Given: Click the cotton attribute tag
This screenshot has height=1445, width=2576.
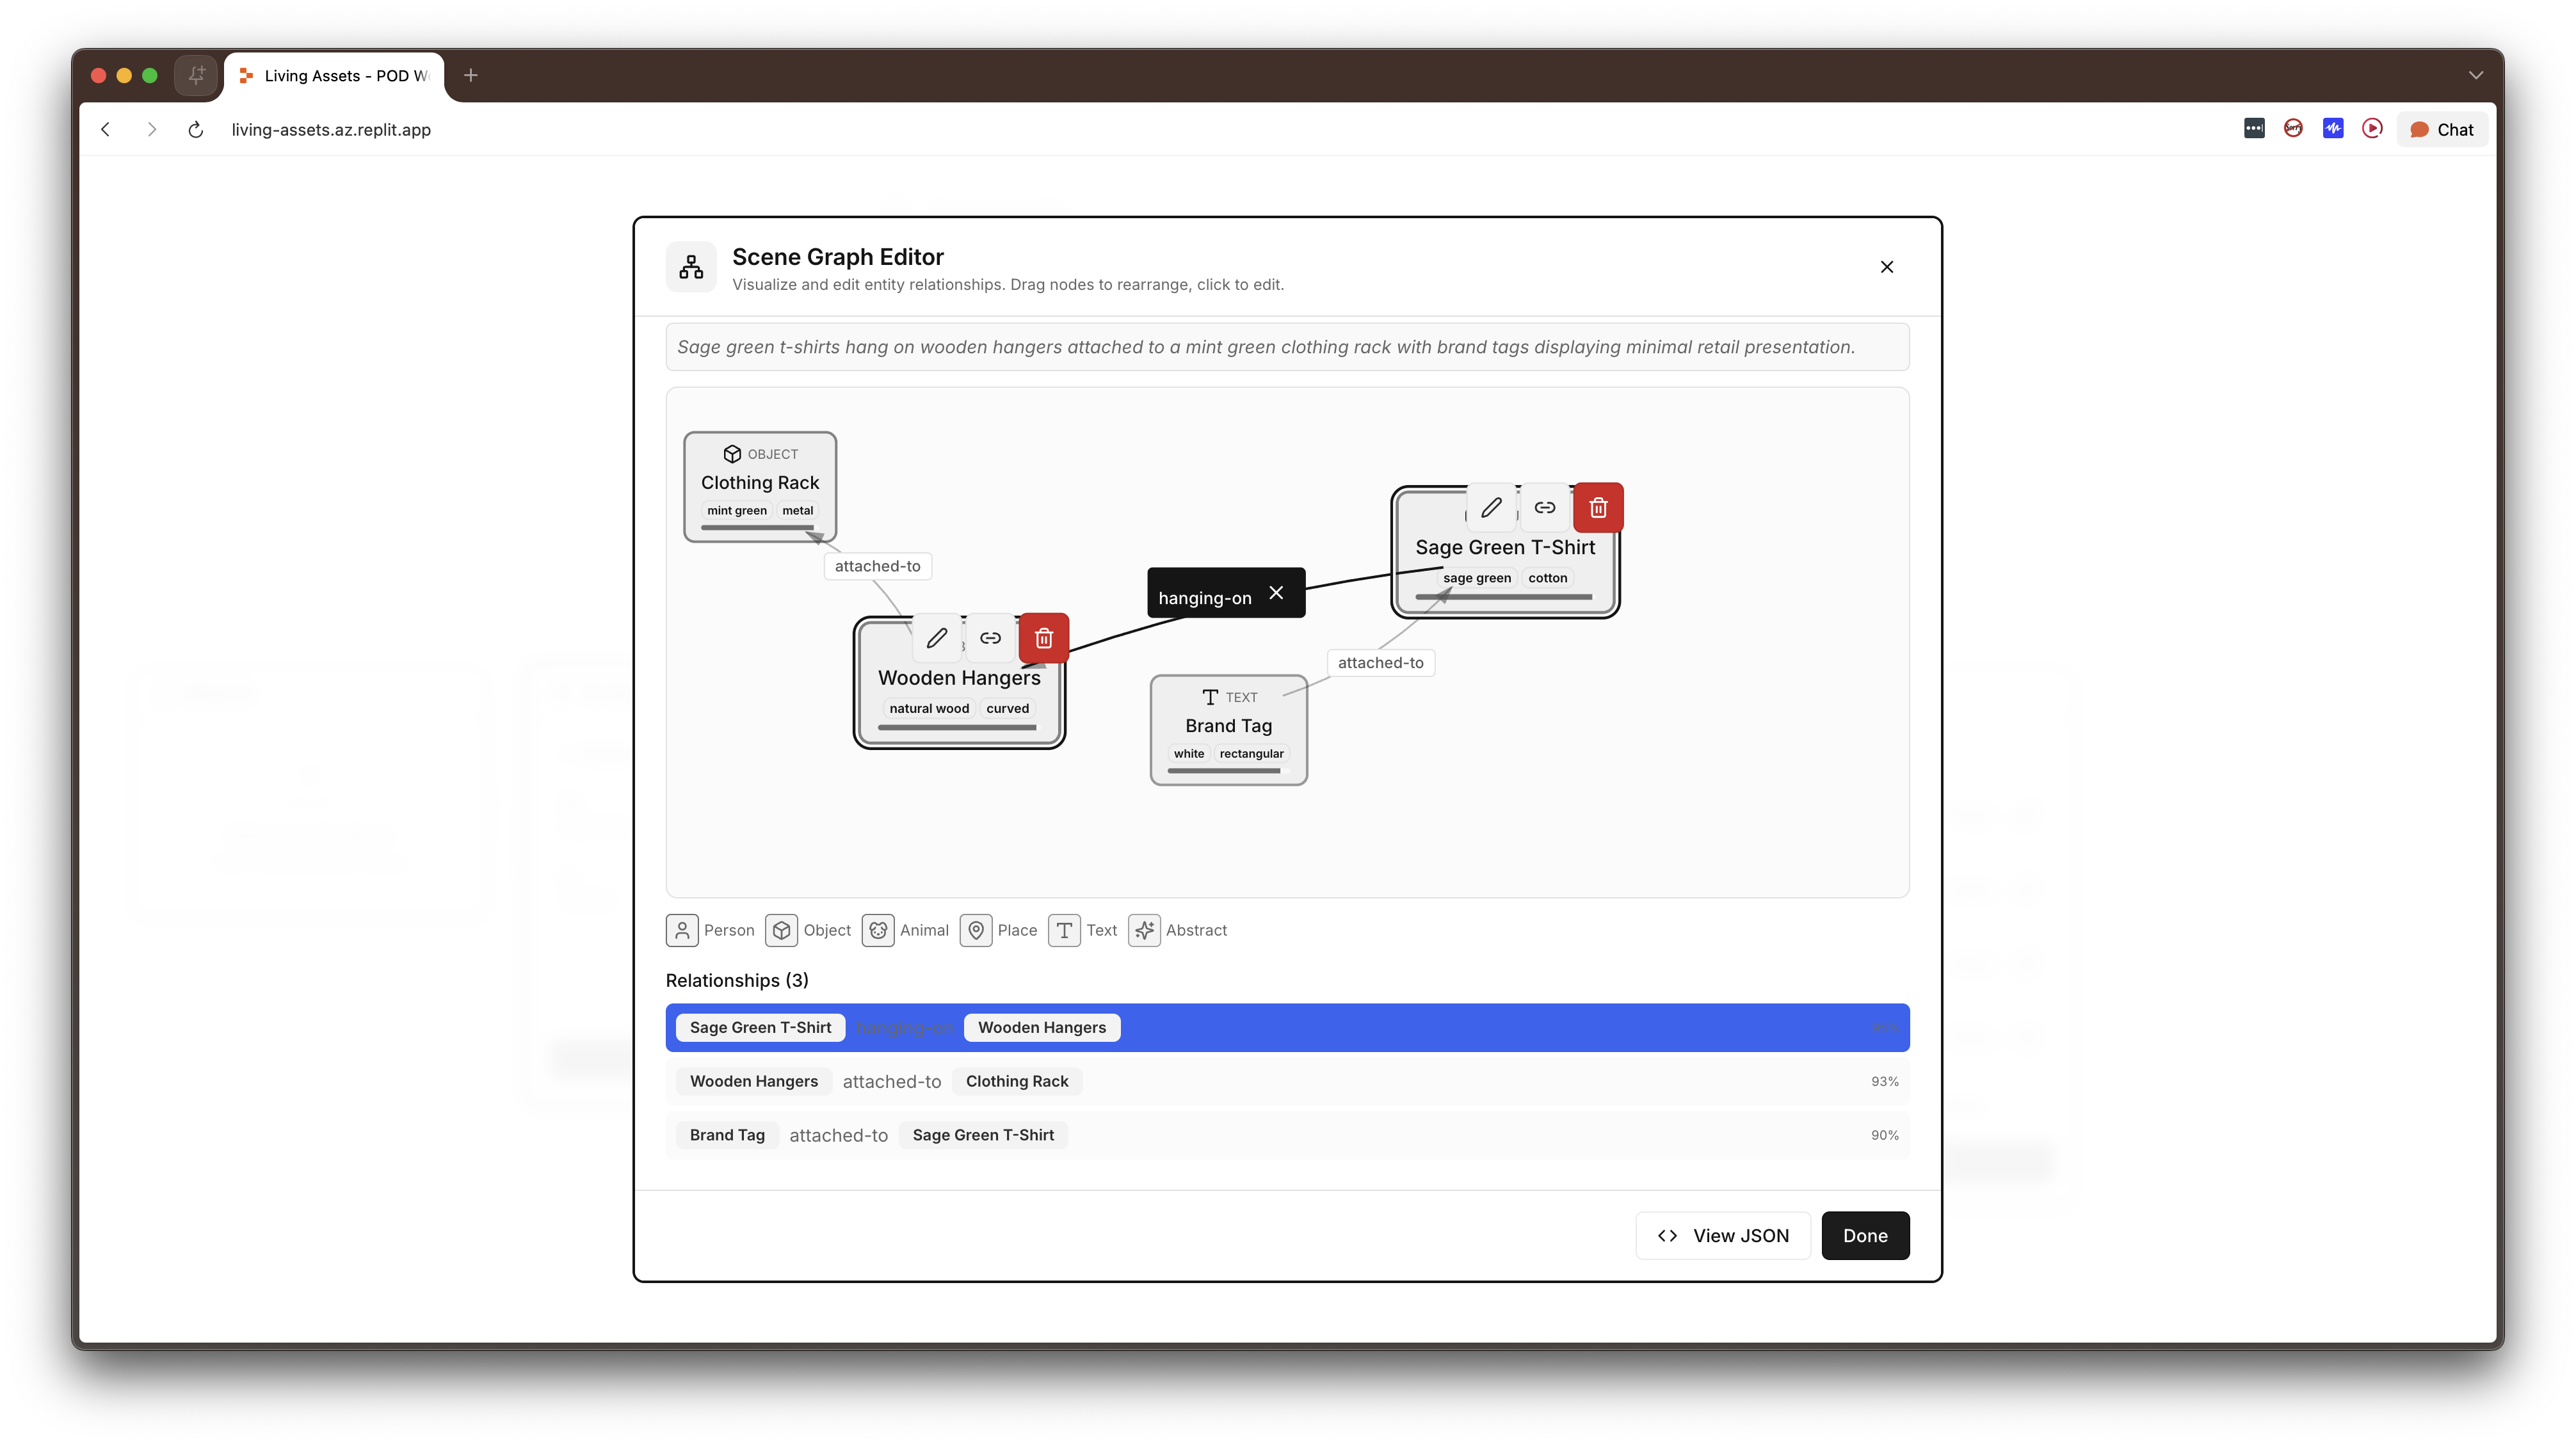Looking at the screenshot, I should coord(1547,578).
